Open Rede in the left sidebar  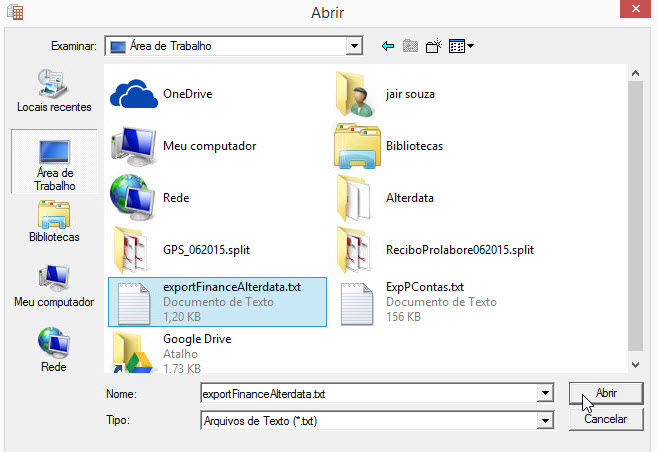click(54, 350)
